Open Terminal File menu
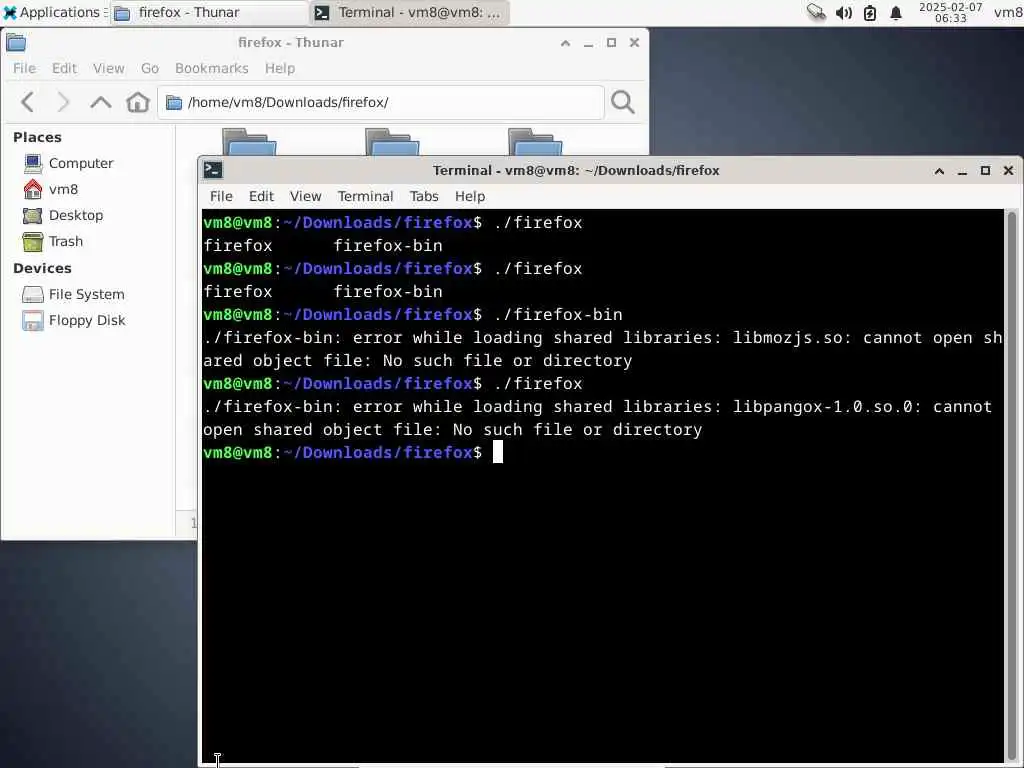1024x768 pixels. (x=221, y=196)
